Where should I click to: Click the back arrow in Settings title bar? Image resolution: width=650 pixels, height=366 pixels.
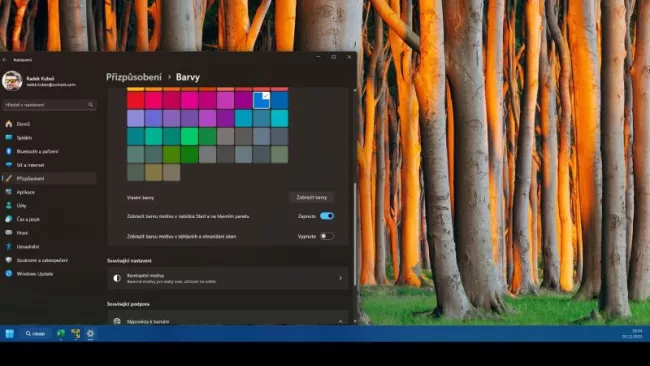point(5,60)
